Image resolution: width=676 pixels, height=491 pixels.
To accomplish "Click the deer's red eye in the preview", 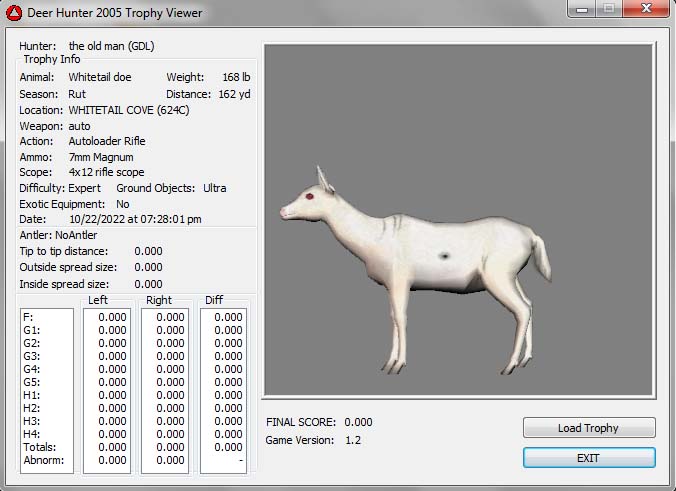I will click(310, 196).
